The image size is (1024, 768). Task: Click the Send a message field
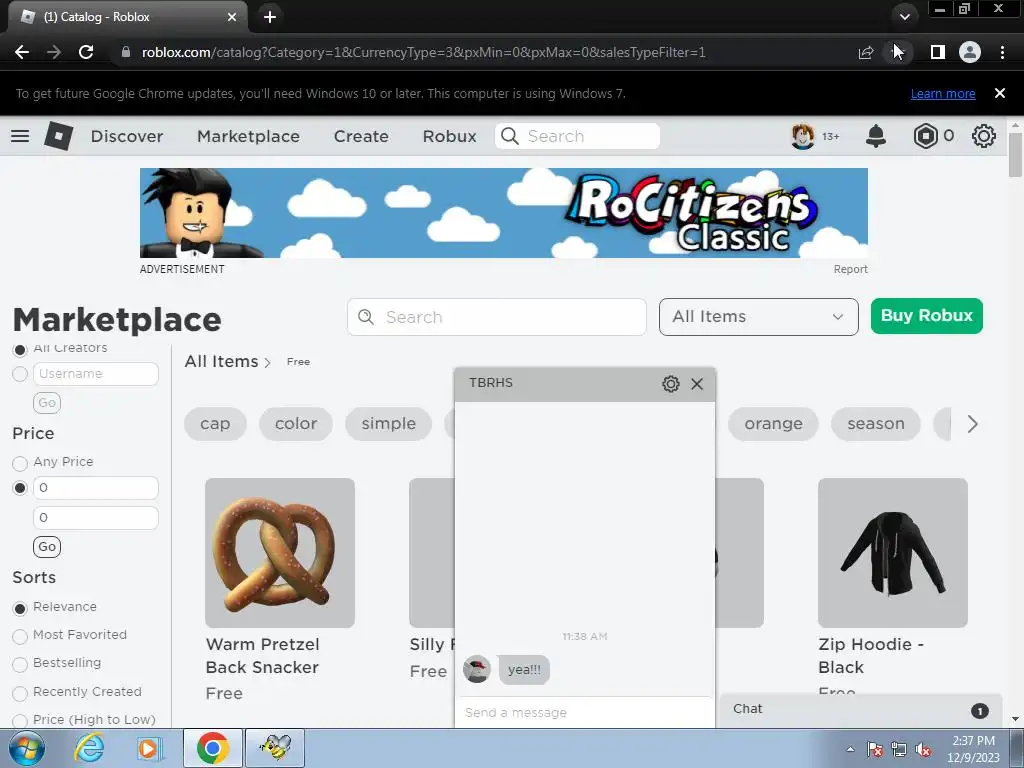coord(584,712)
